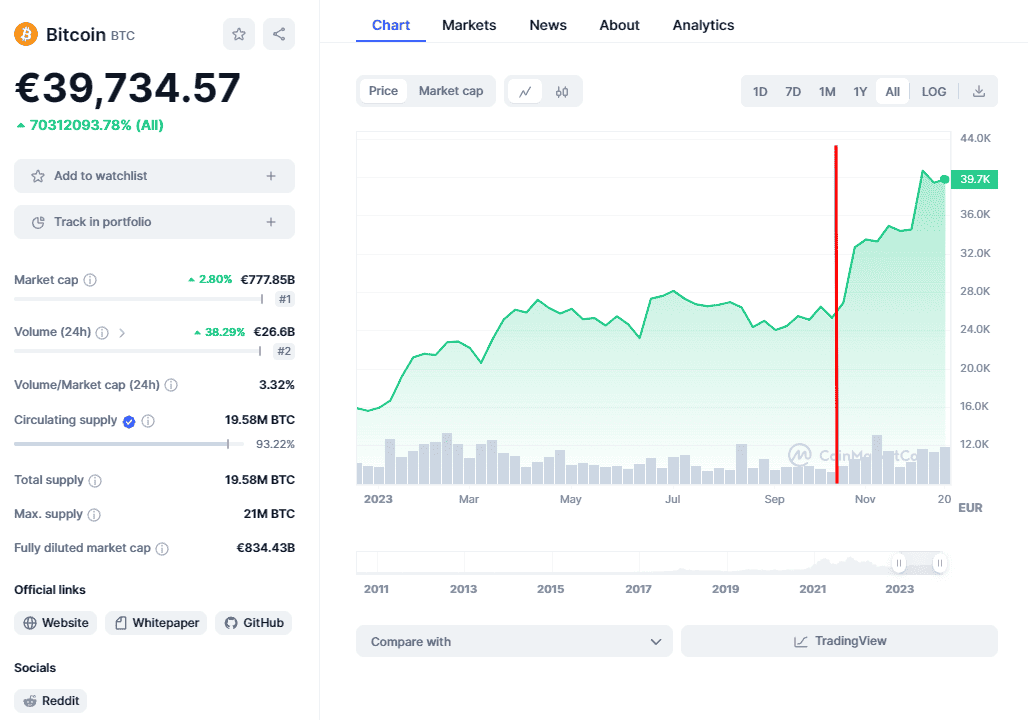Screen dimensions: 1028x720
Task: Star Bitcoin with the favorite icon button
Action: (x=239, y=34)
